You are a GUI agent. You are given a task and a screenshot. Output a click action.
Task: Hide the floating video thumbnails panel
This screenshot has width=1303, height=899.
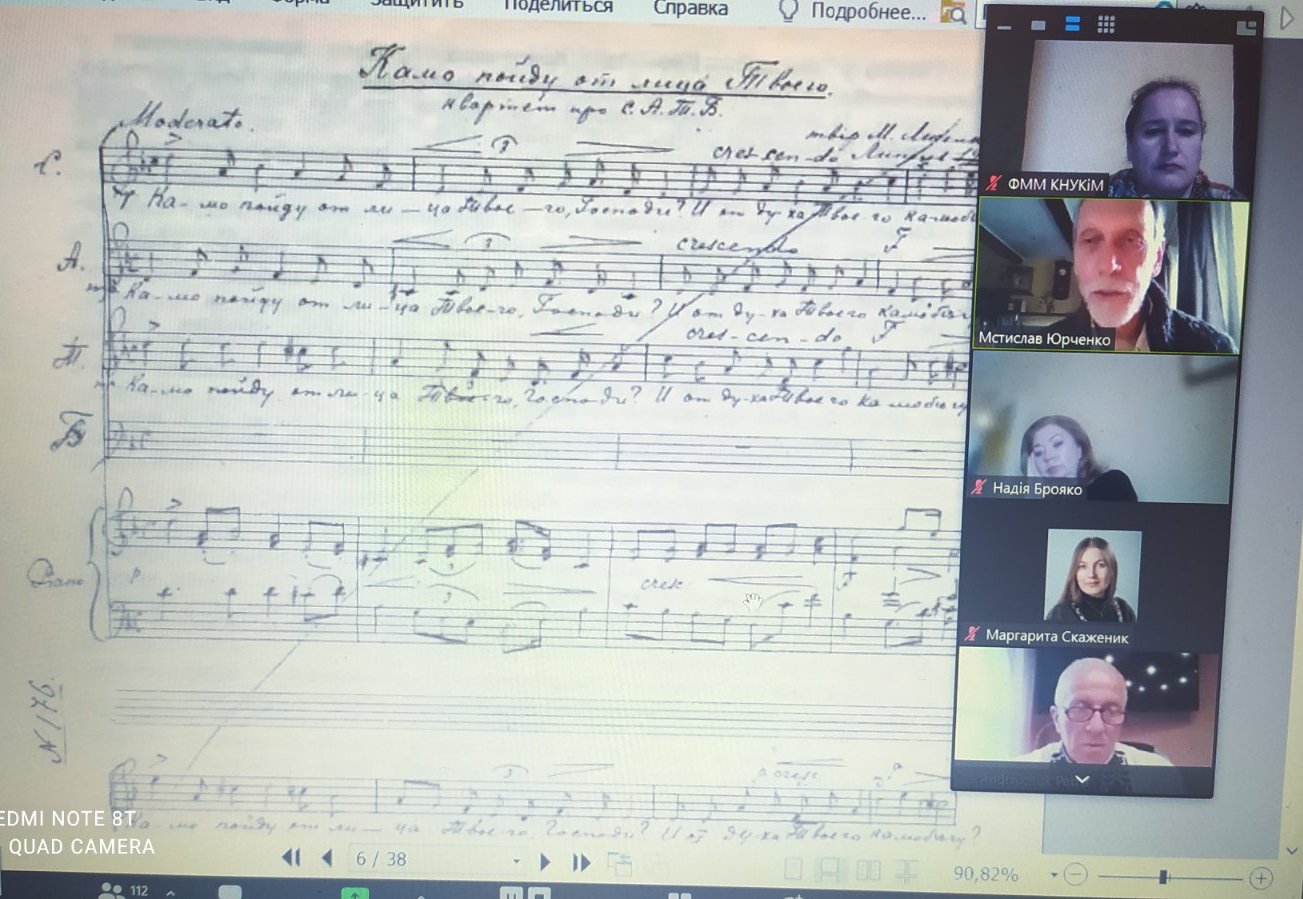click(1003, 25)
